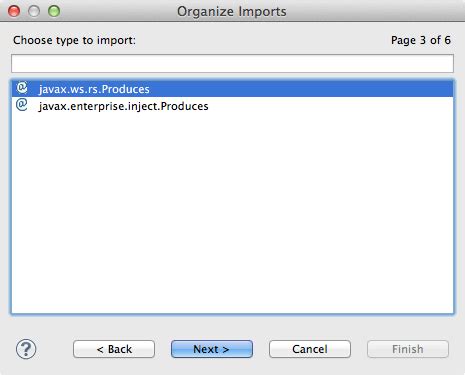Open help via the question mark icon
465x375 pixels.
click(26, 349)
